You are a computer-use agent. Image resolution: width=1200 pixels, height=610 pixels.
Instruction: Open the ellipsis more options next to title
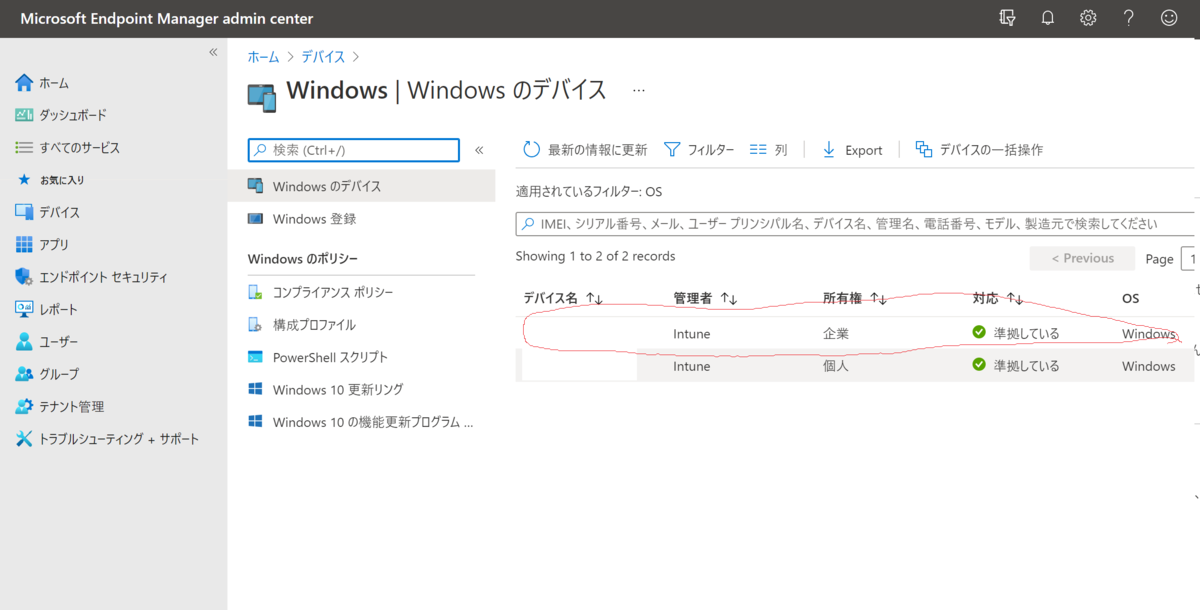[x=639, y=90]
